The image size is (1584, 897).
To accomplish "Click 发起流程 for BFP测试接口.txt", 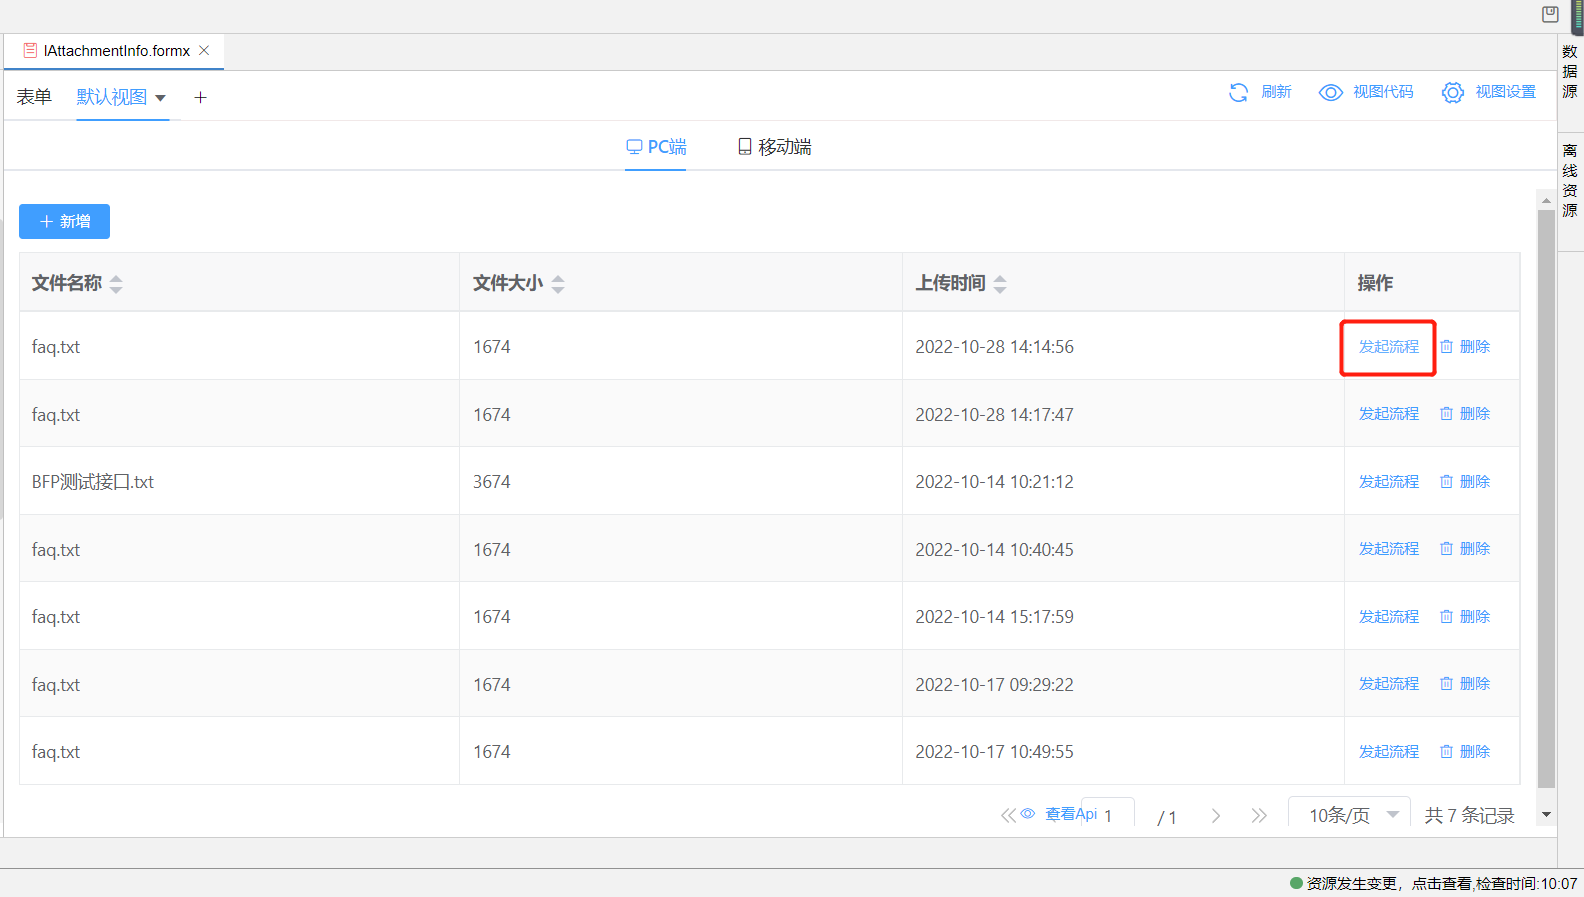I will click(1388, 482).
